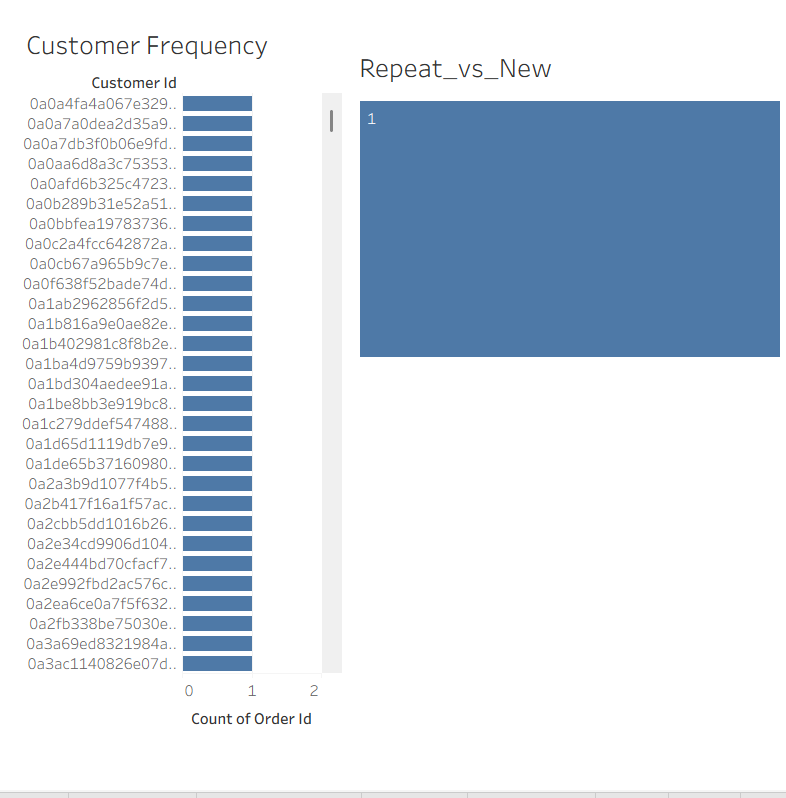Select customer label 0a0a4fa4a067e329..
This screenshot has width=786, height=798.
click(x=103, y=104)
